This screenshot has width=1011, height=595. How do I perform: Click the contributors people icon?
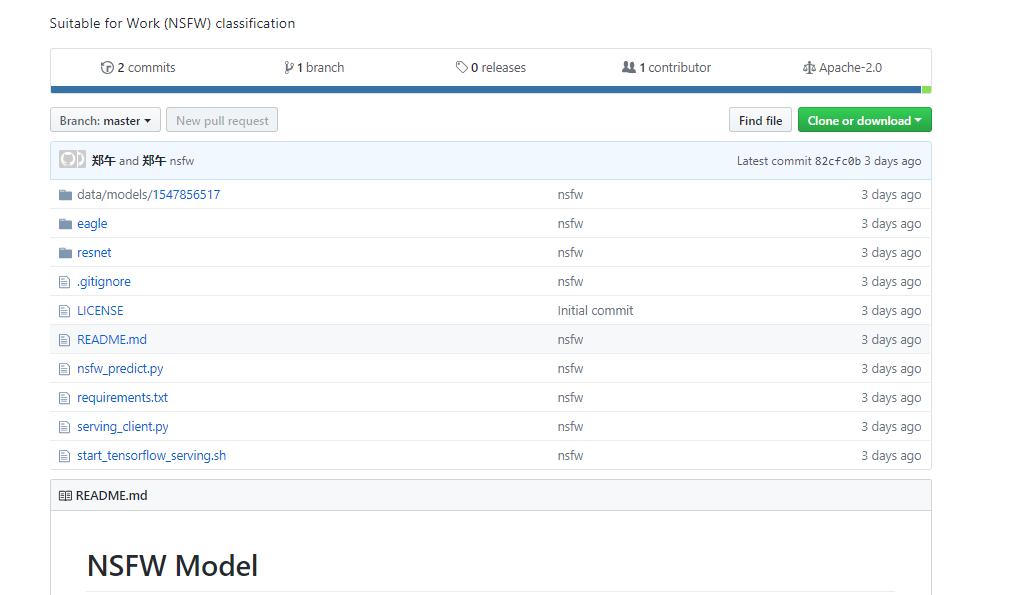click(x=629, y=67)
